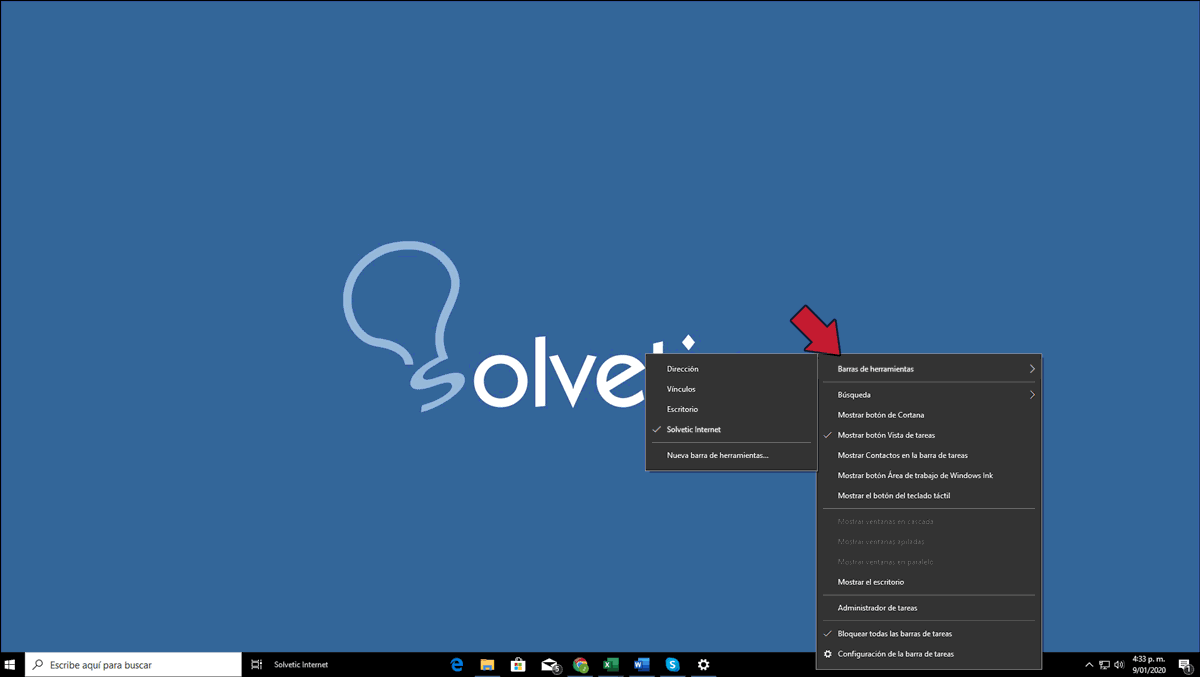This screenshot has width=1200, height=677.
Task: Open Administrador de tareas
Action: click(929, 608)
